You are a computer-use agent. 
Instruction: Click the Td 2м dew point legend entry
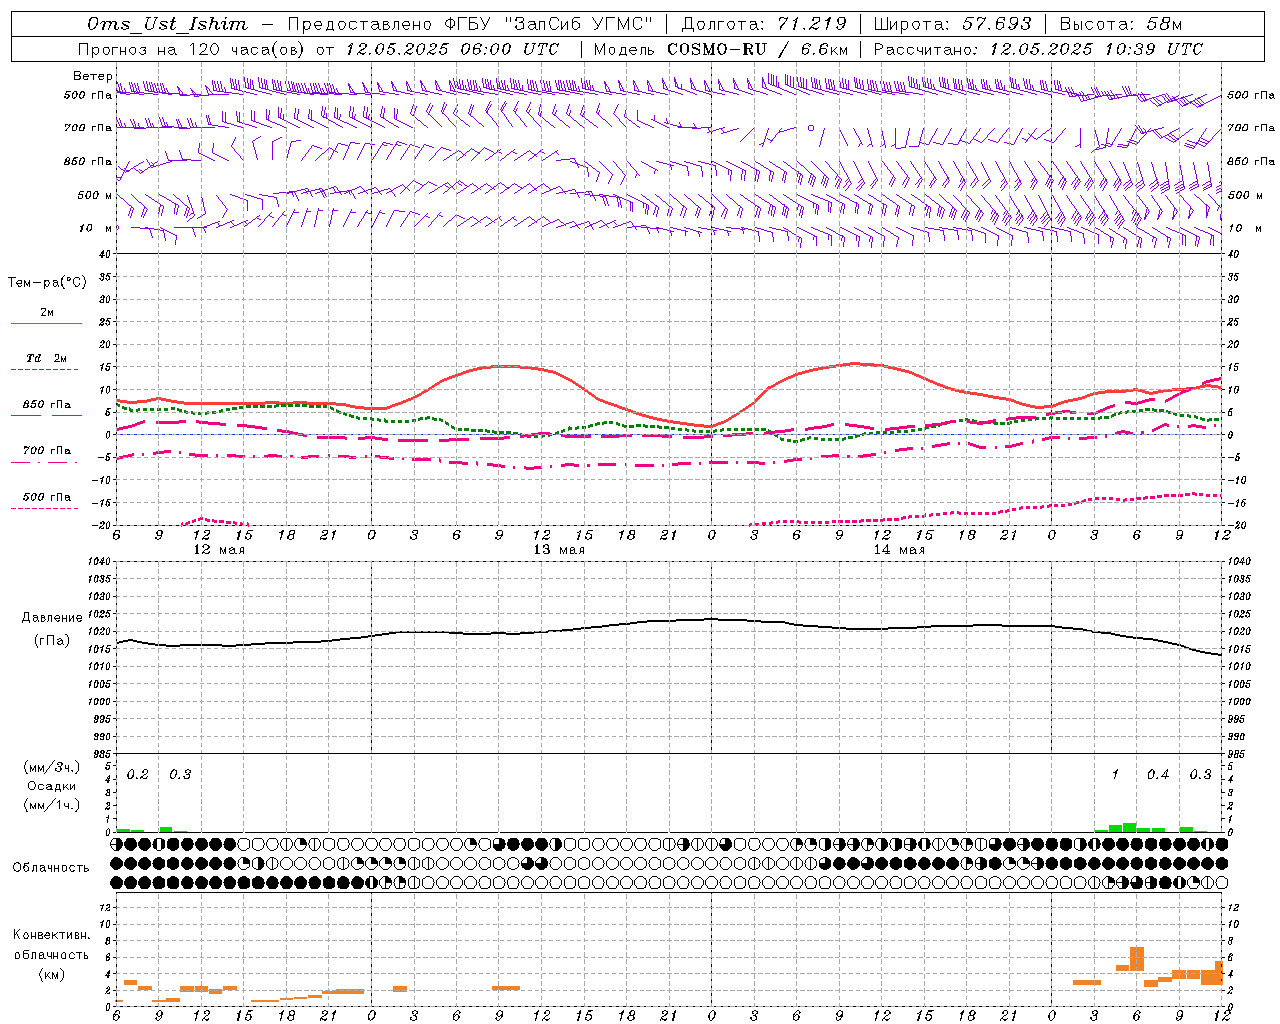(x=47, y=358)
